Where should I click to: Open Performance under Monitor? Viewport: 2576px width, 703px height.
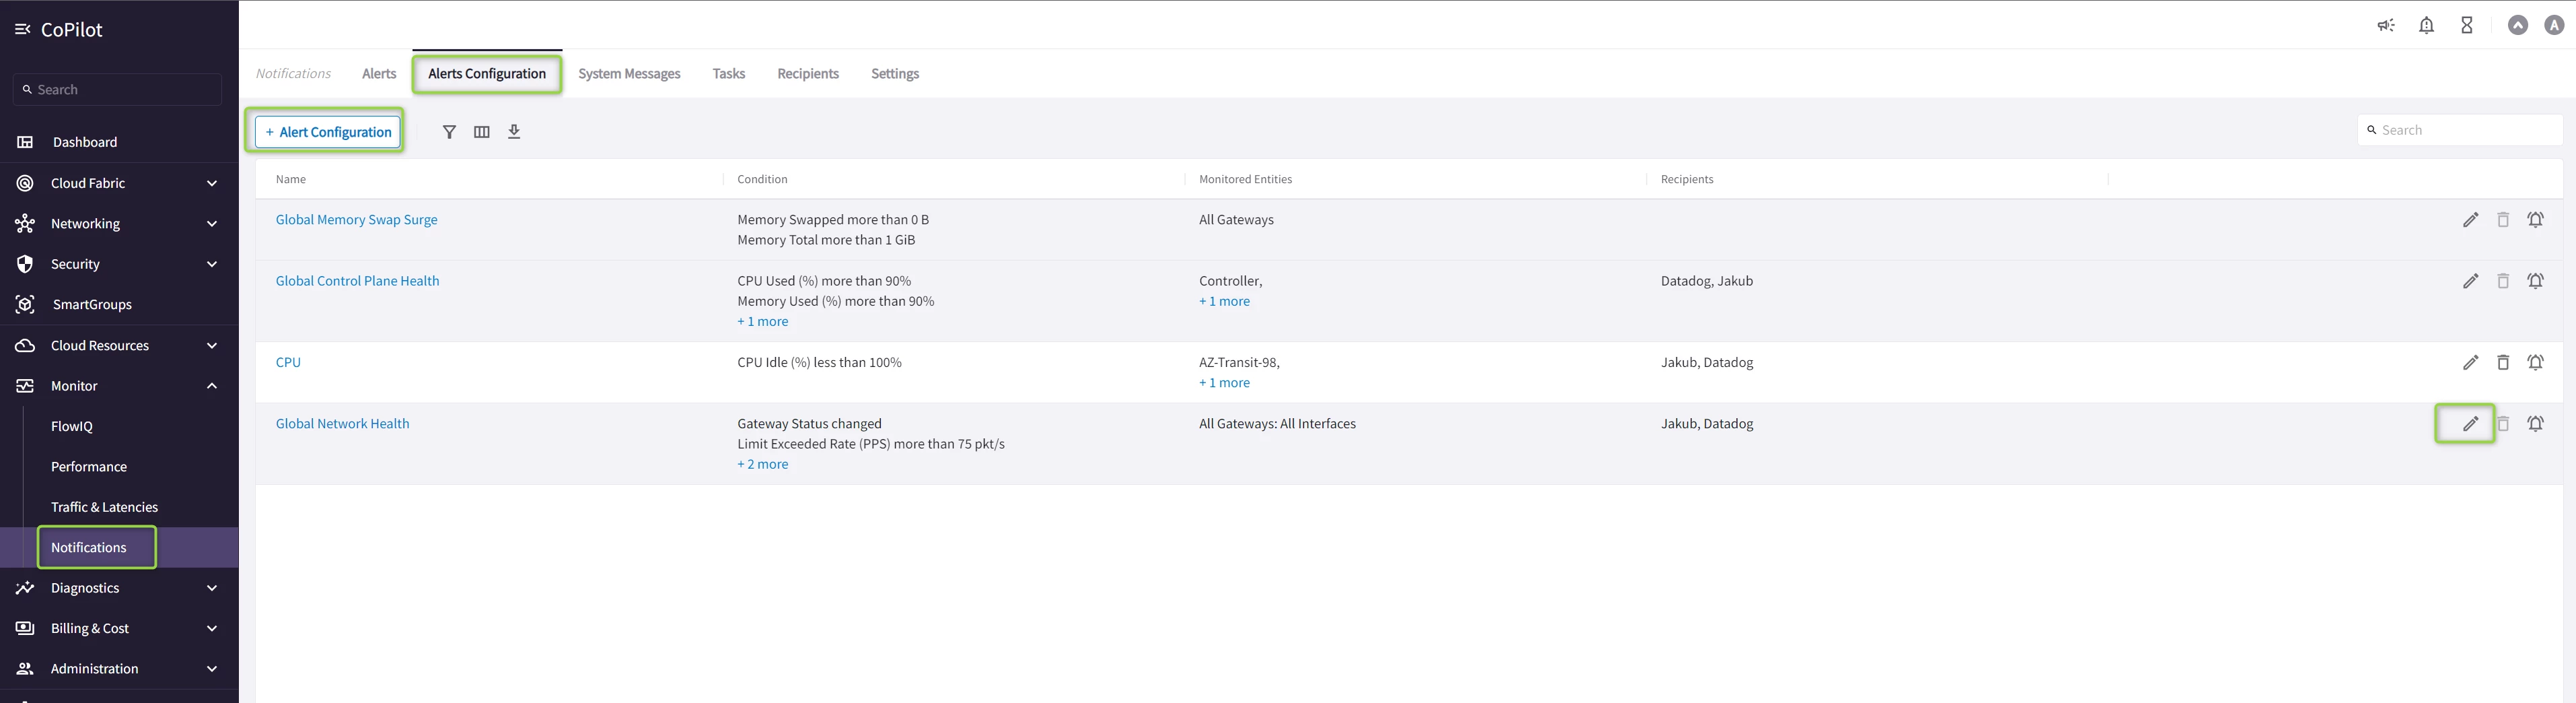[x=89, y=467]
